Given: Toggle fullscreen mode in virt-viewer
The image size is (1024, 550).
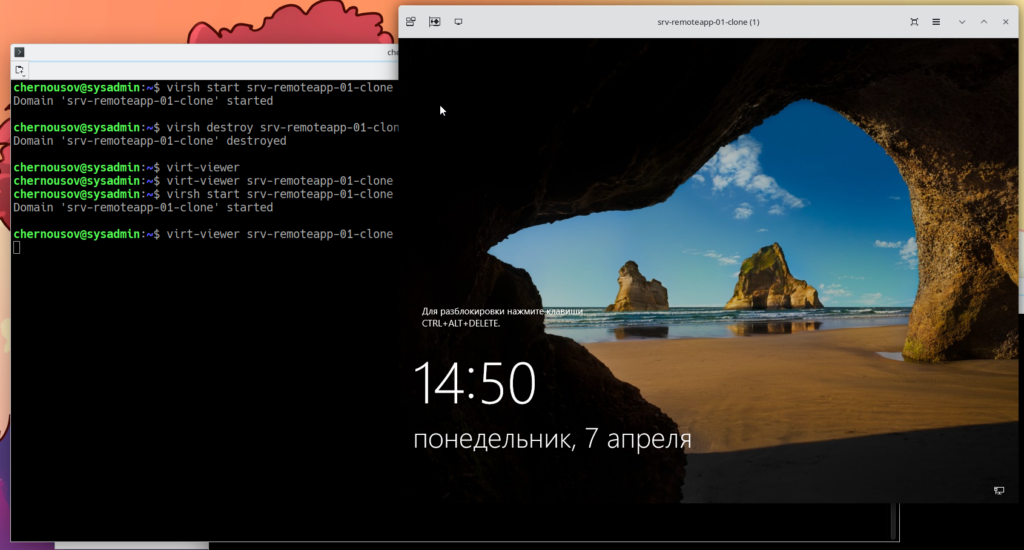Looking at the screenshot, I should pos(914,21).
